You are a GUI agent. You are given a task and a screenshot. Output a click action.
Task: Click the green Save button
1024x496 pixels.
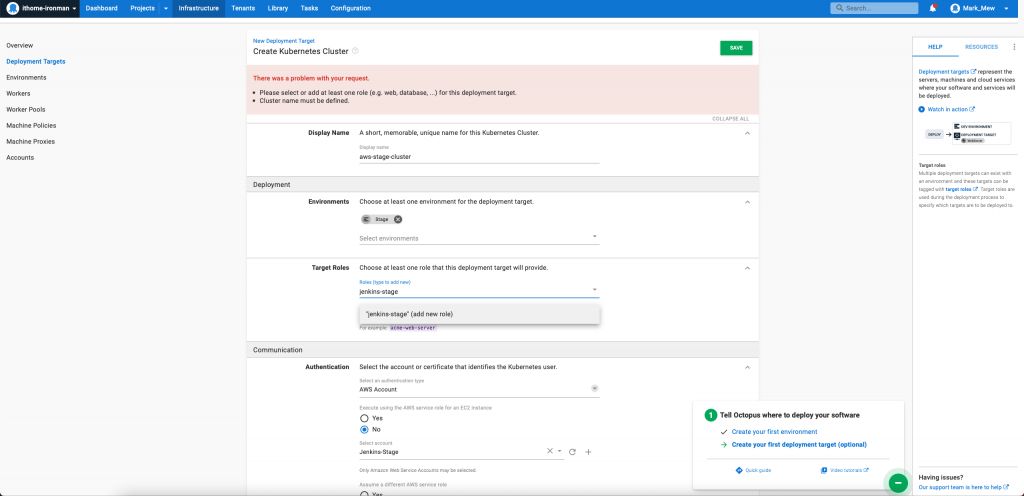[x=735, y=48]
